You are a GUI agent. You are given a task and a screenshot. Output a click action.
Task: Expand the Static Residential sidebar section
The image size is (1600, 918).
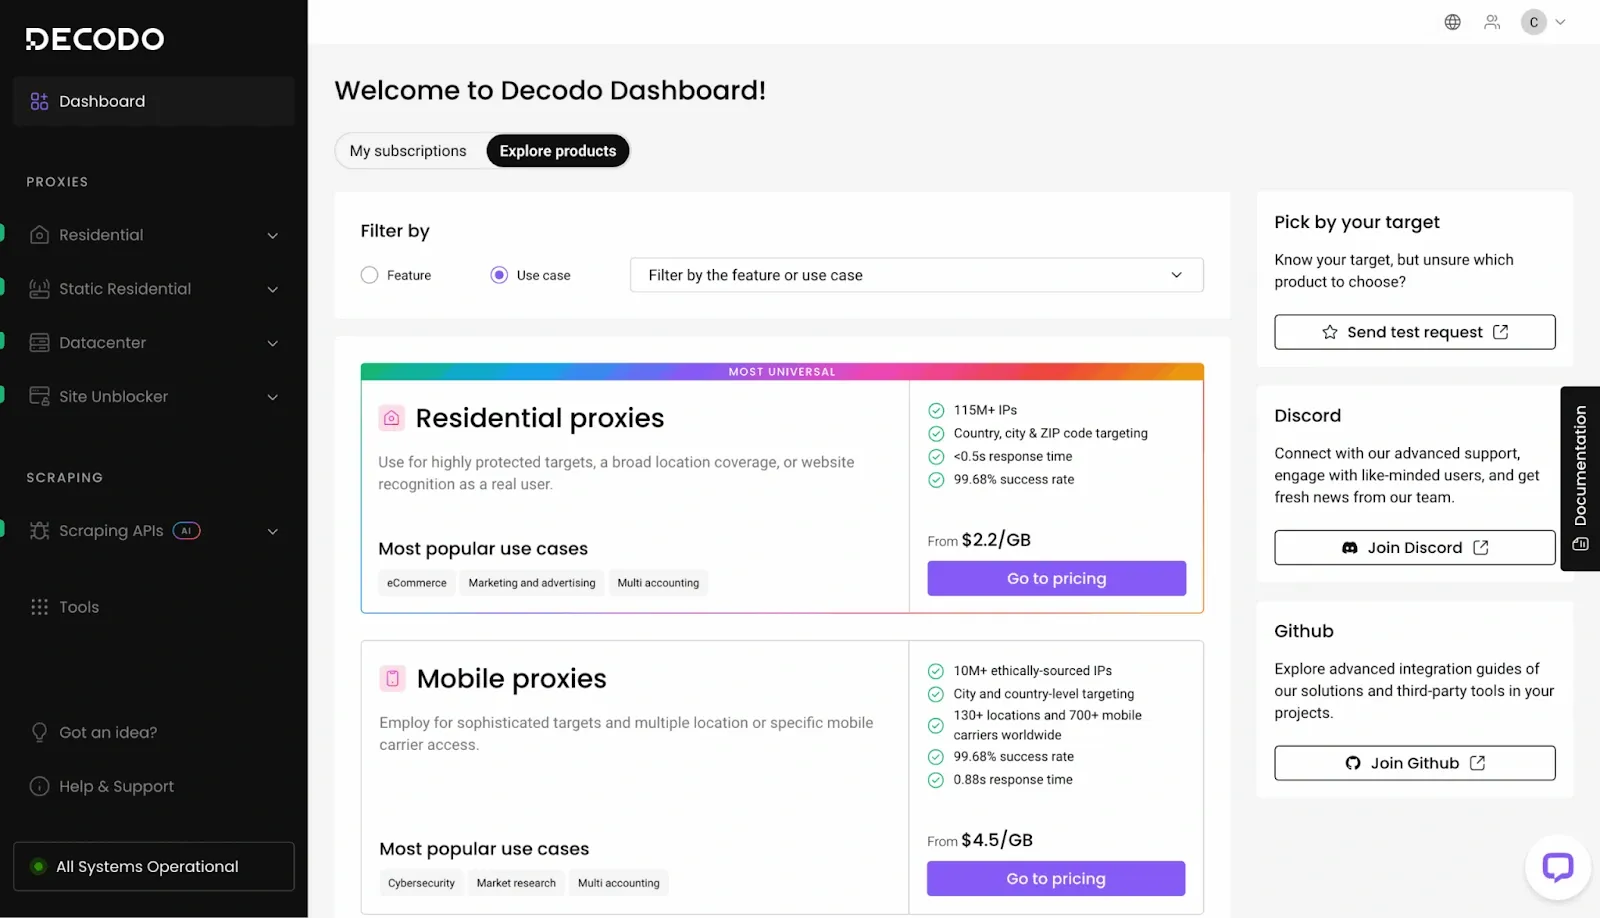(272, 289)
